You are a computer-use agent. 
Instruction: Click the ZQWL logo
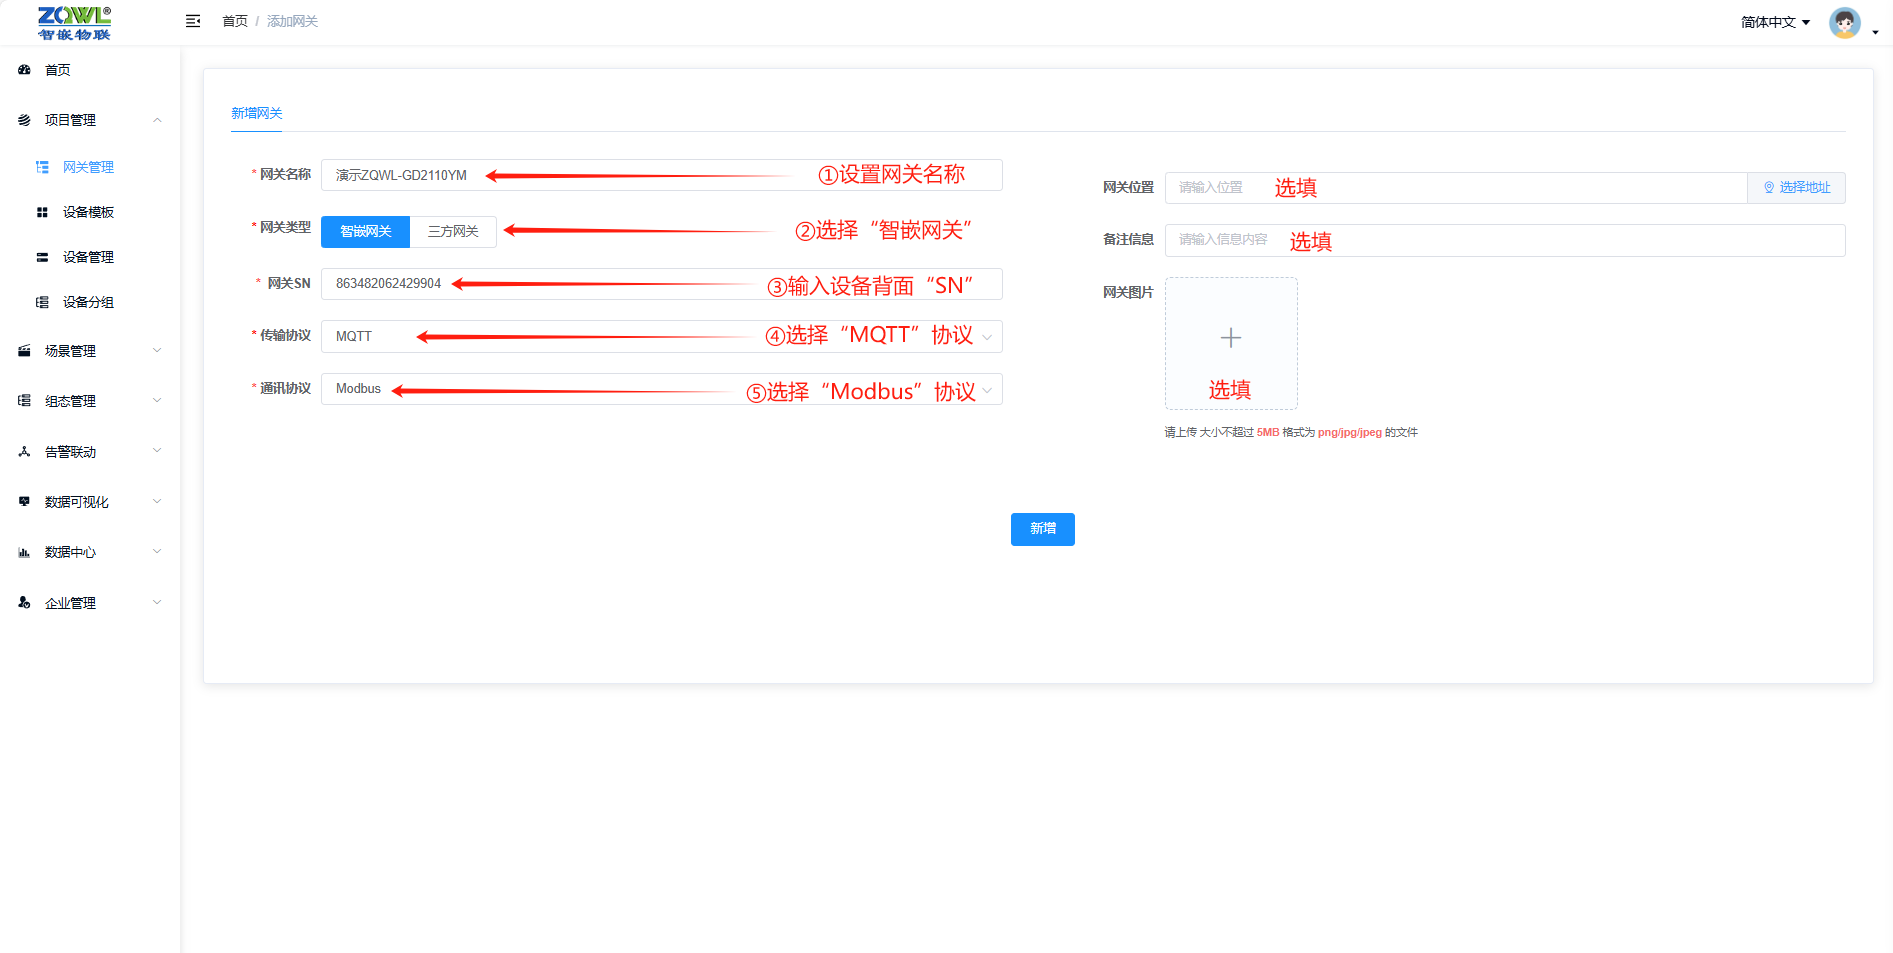point(75,22)
